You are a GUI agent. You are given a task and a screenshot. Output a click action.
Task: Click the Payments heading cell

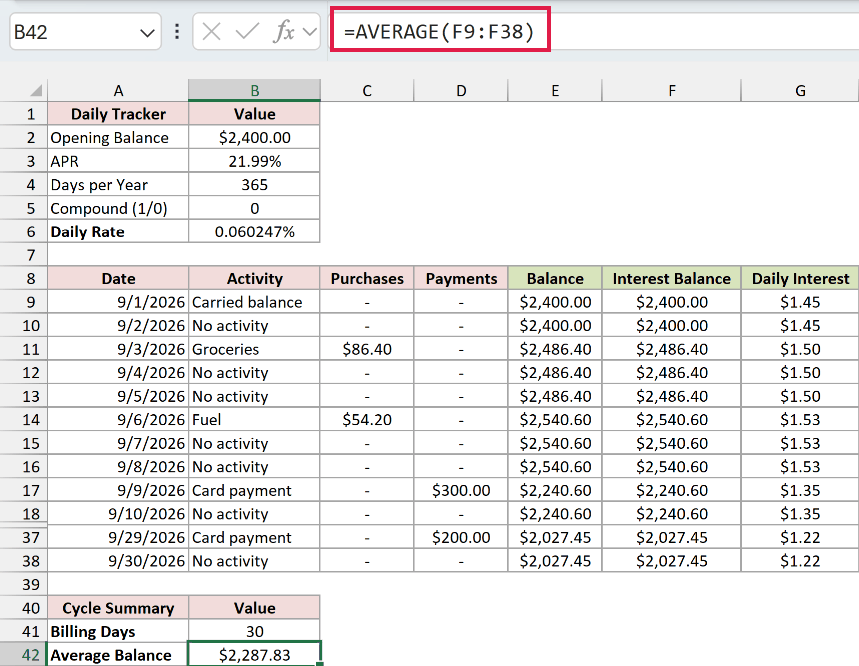tap(461, 278)
